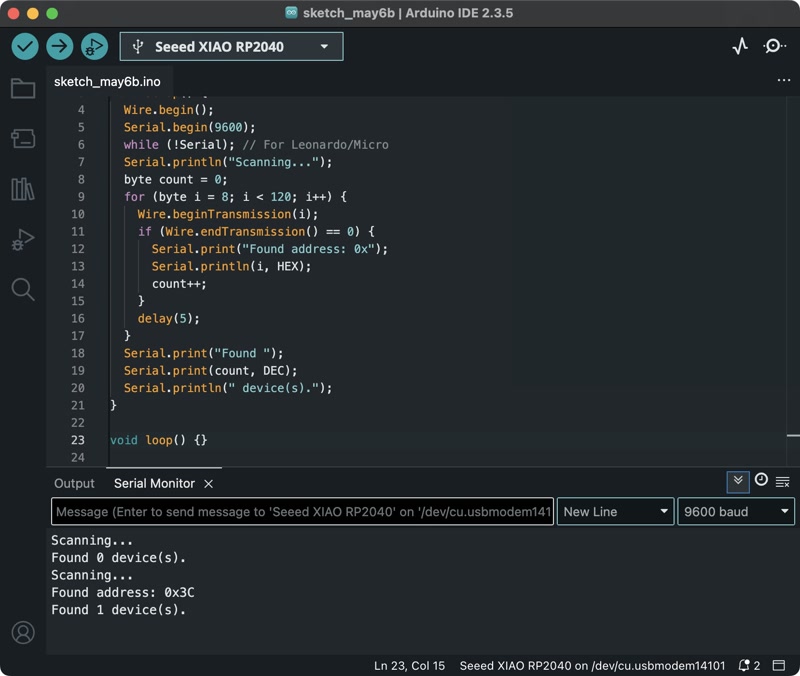Click line number 23 in the gutter

pos(78,440)
